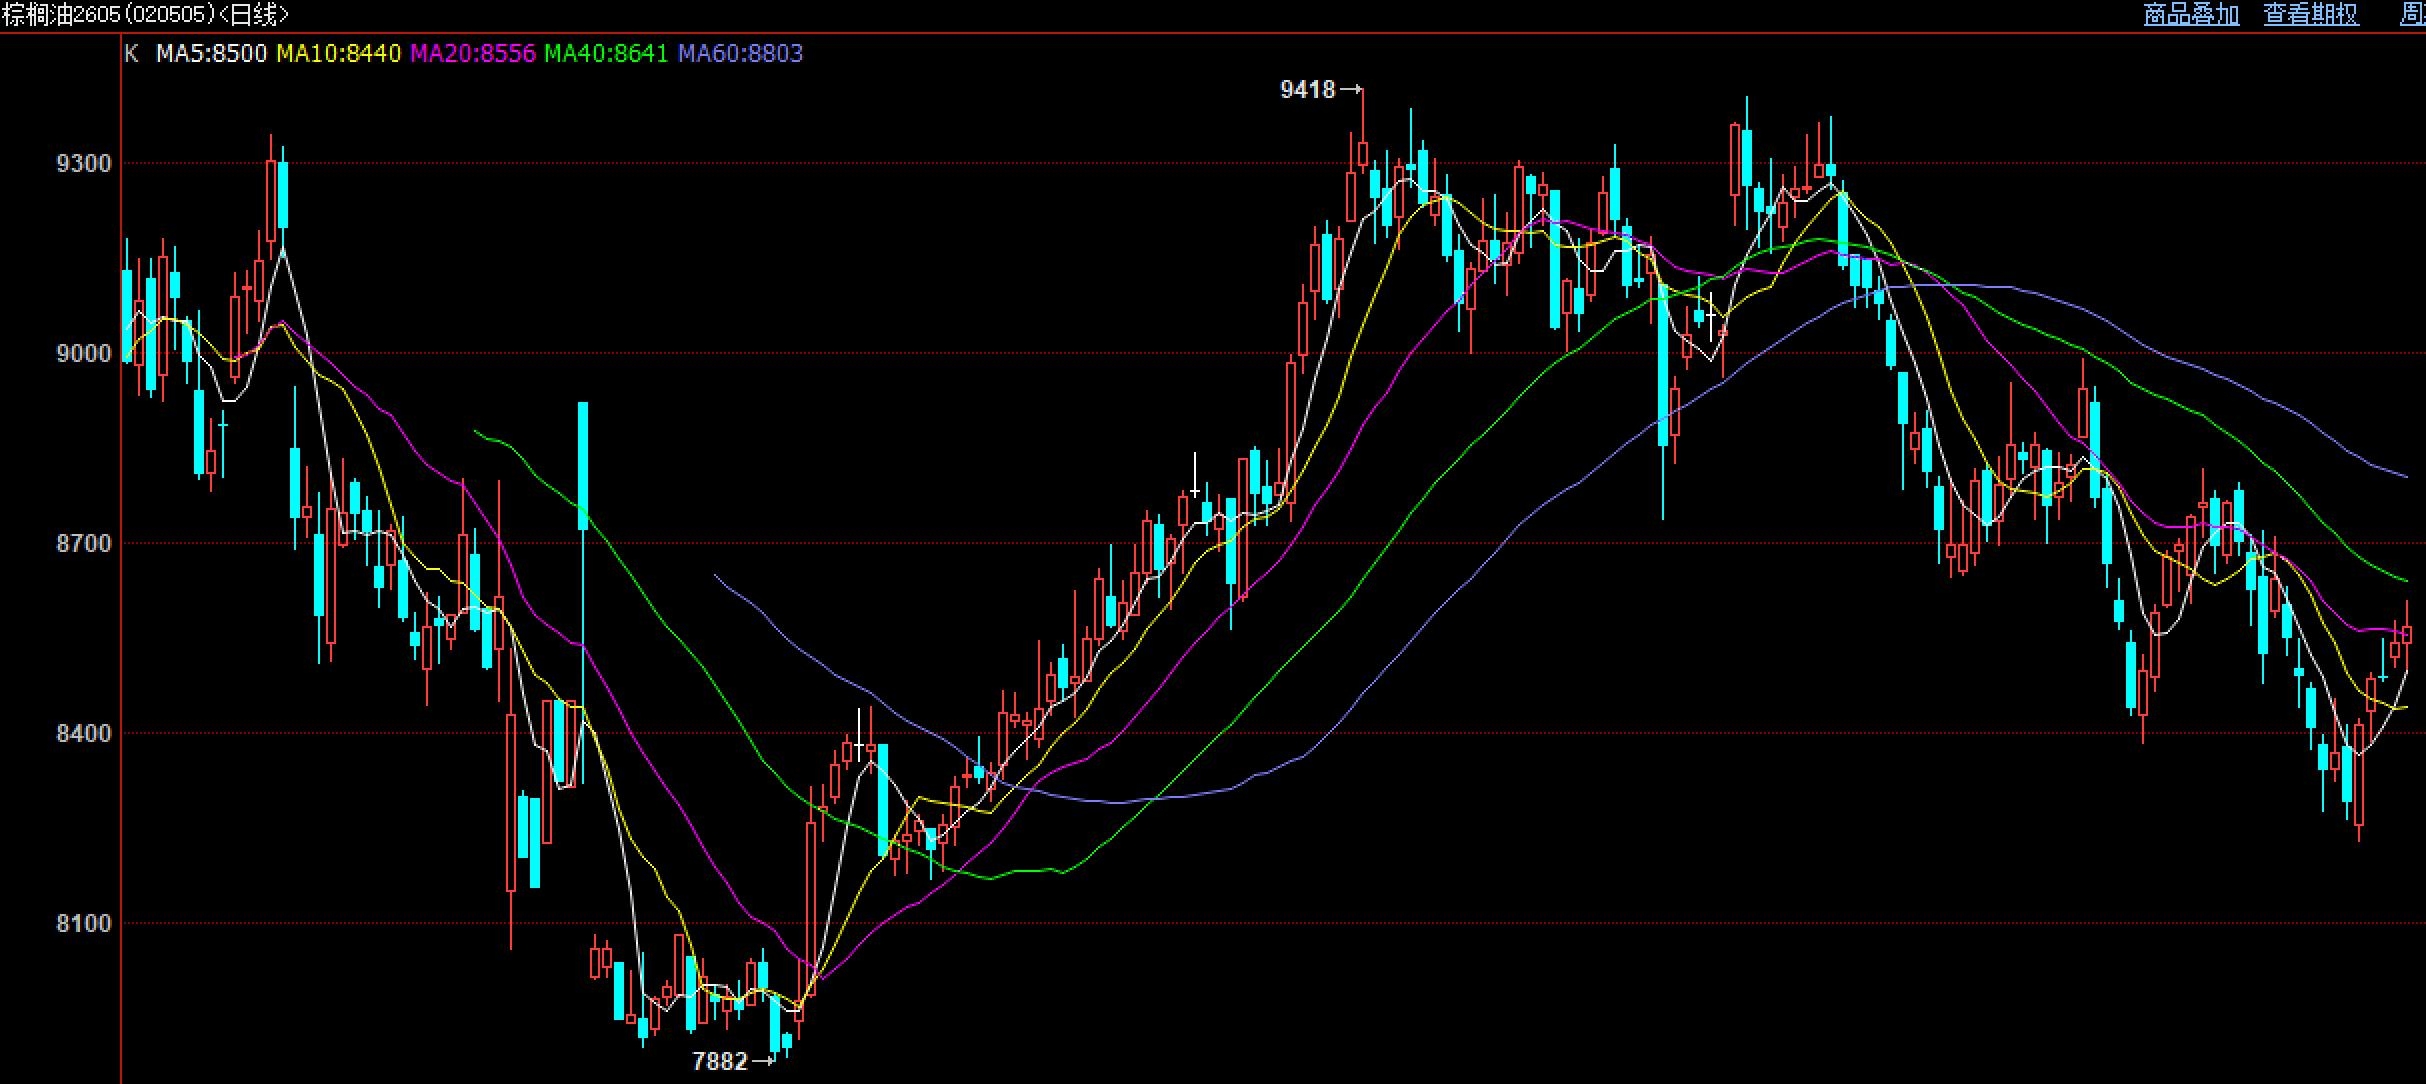Image resolution: width=2426 pixels, height=1084 pixels.
Task: Click the 9418 high price marker
Action: (x=1308, y=90)
